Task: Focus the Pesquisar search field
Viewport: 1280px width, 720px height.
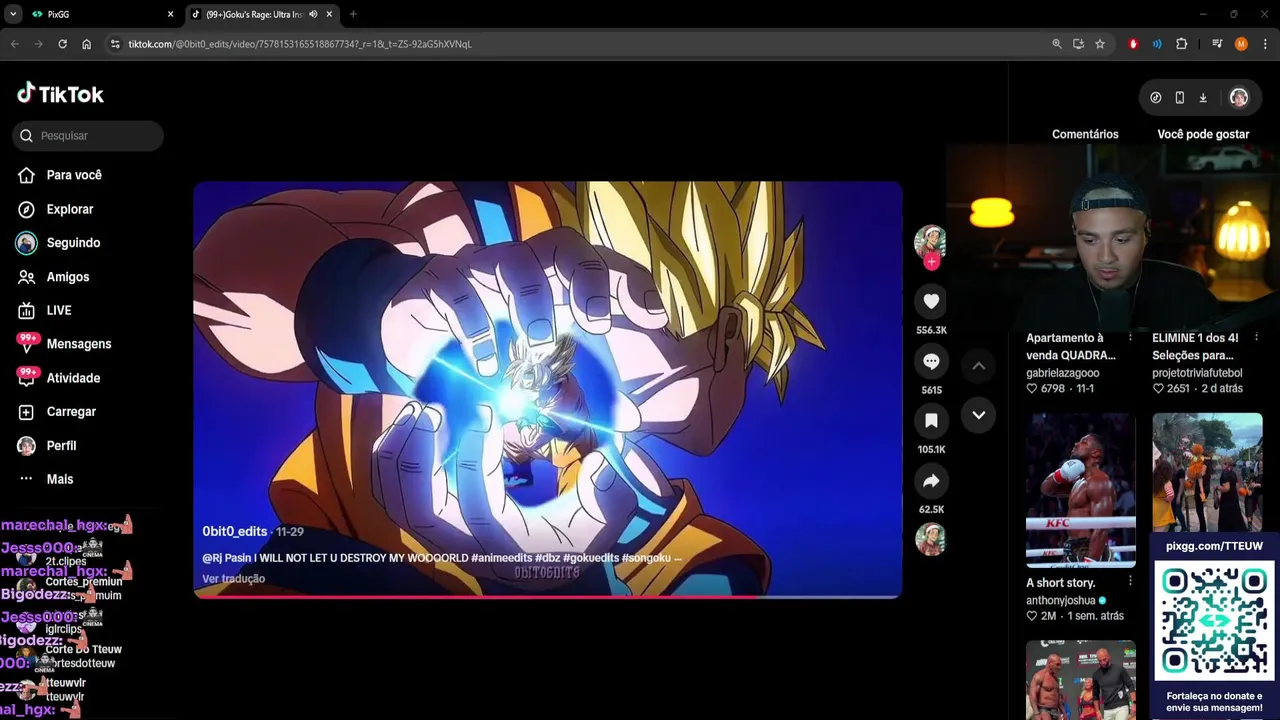Action: (x=88, y=136)
